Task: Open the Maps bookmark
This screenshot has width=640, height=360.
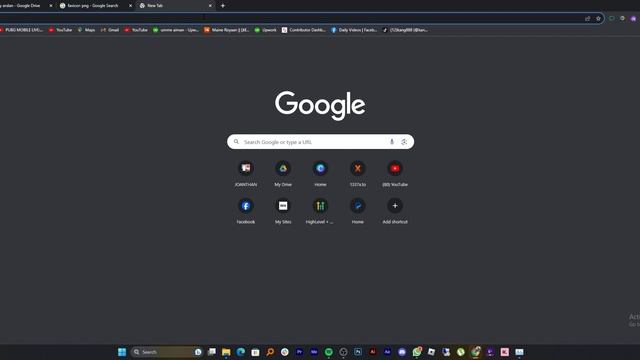Action: [86, 30]
